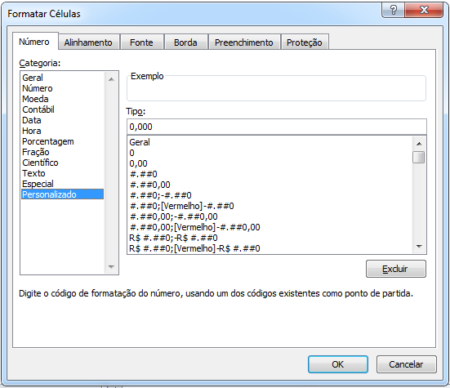
Task: Click the category list scroll up arrow
Action: 111,79
